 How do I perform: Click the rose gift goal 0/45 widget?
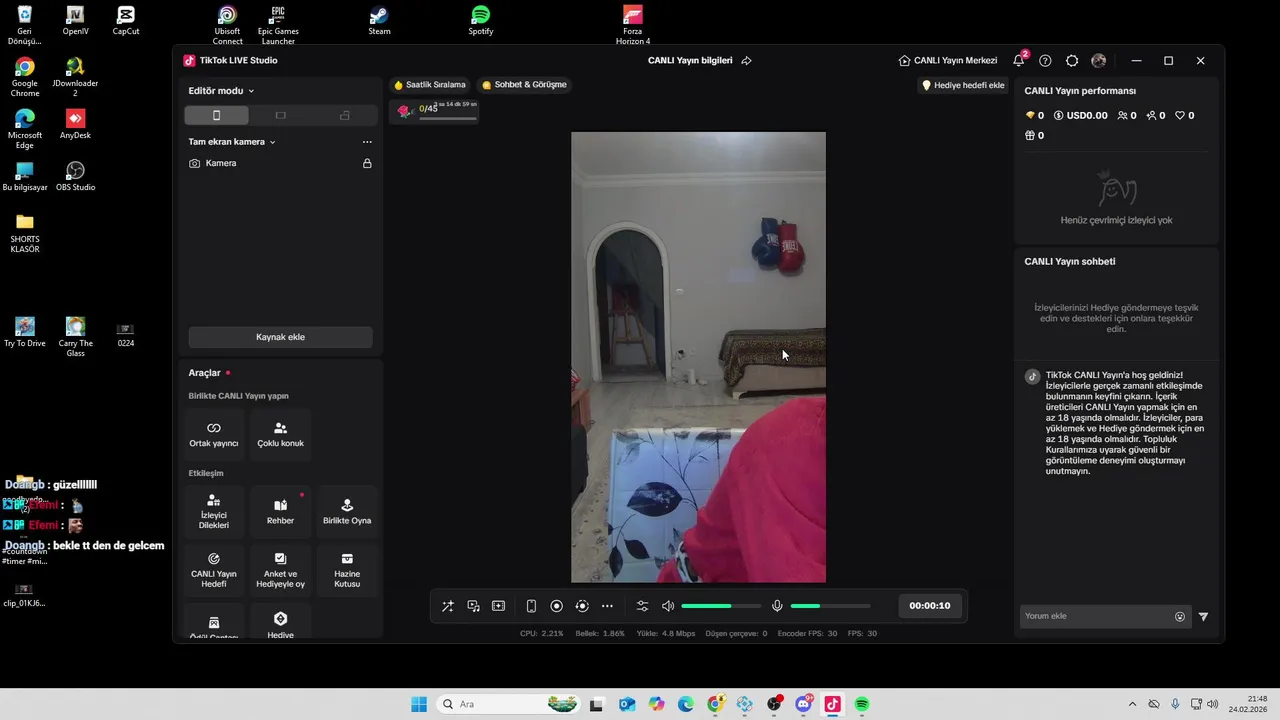pos(434,110)
